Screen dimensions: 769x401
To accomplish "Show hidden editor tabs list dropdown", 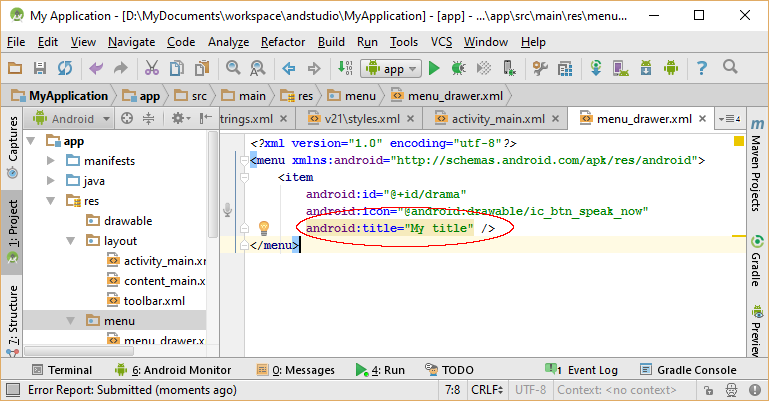I will 729,119.
